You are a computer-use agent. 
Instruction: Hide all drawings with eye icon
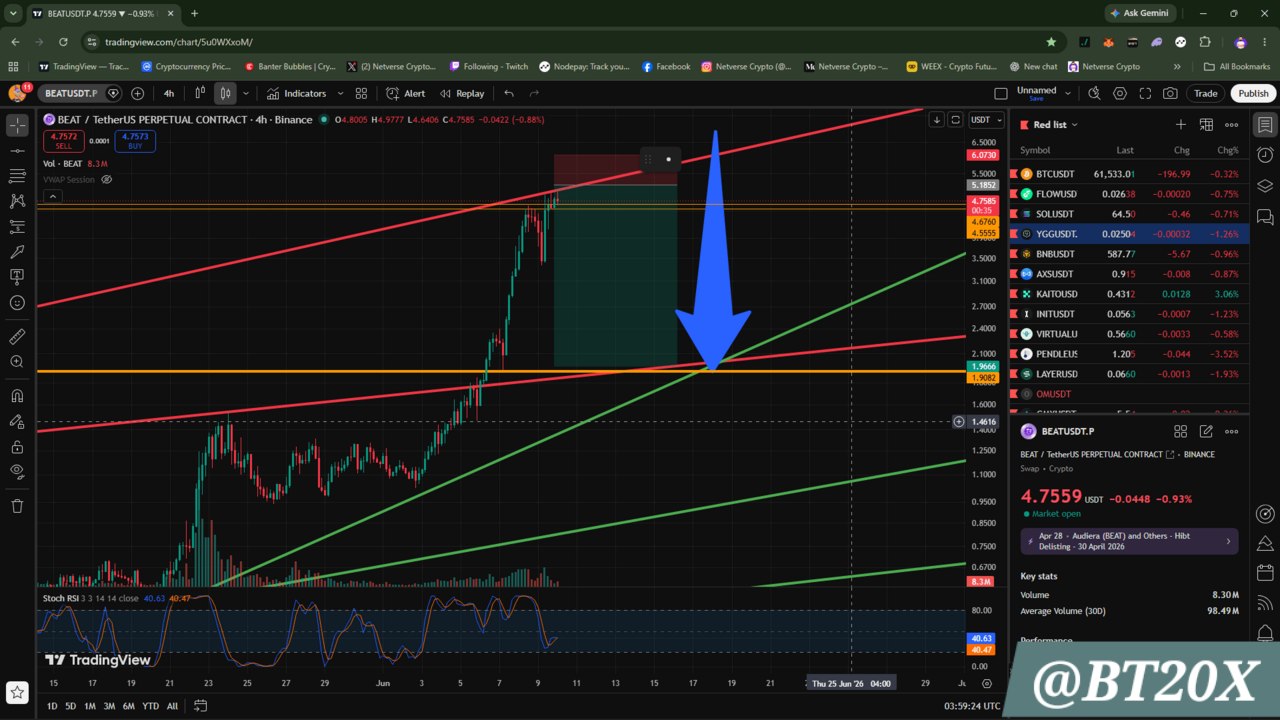coord(17,471)
